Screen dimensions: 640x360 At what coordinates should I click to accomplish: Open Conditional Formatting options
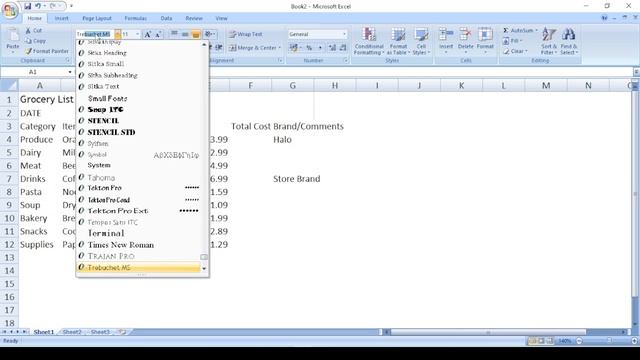[369, 41]
